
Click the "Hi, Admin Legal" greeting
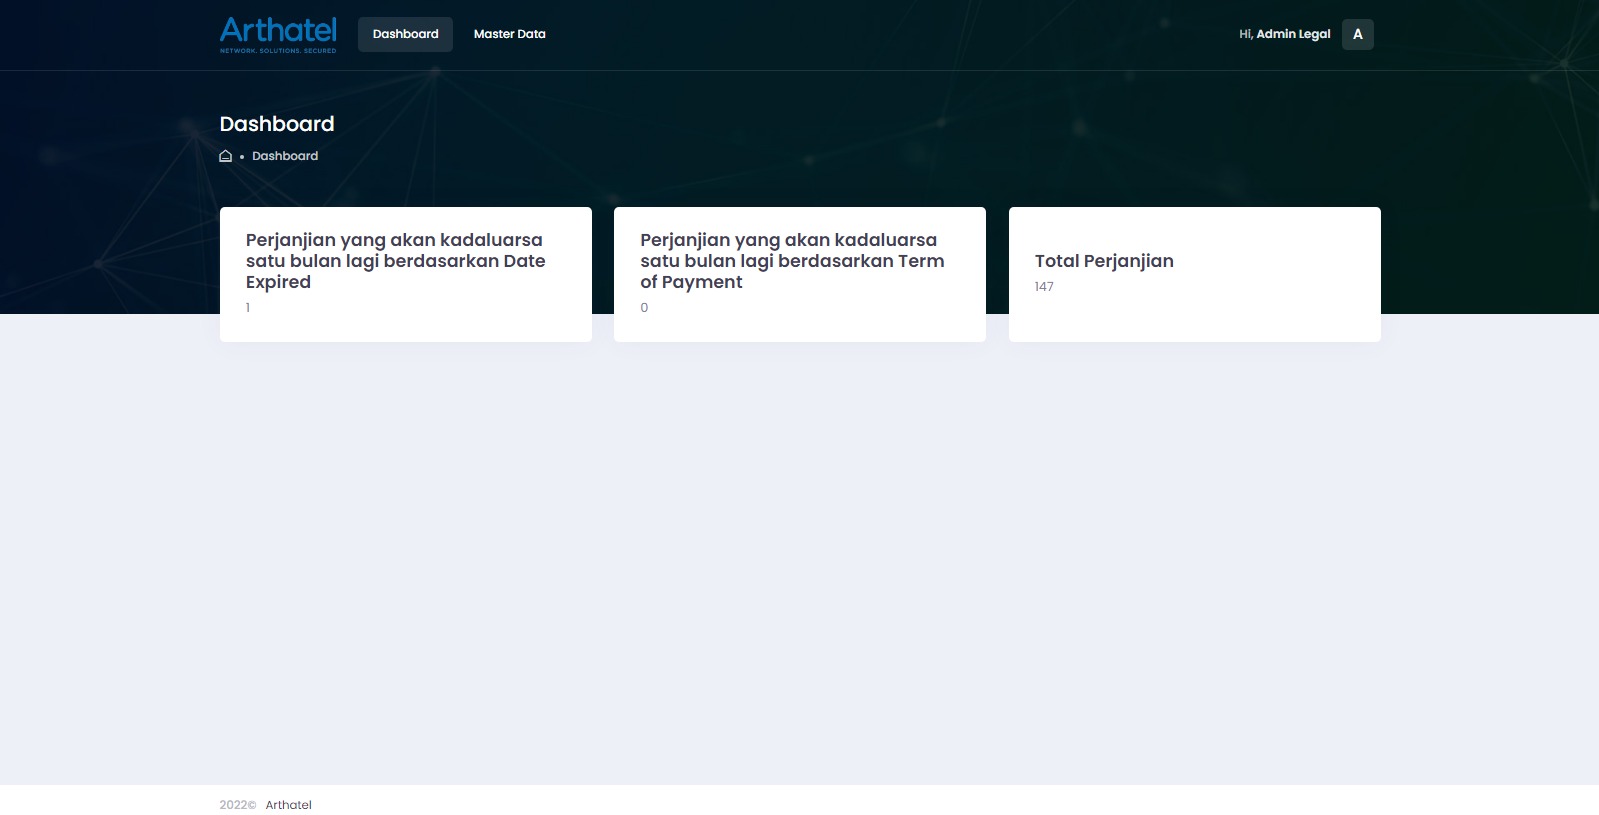point(1284,34)
